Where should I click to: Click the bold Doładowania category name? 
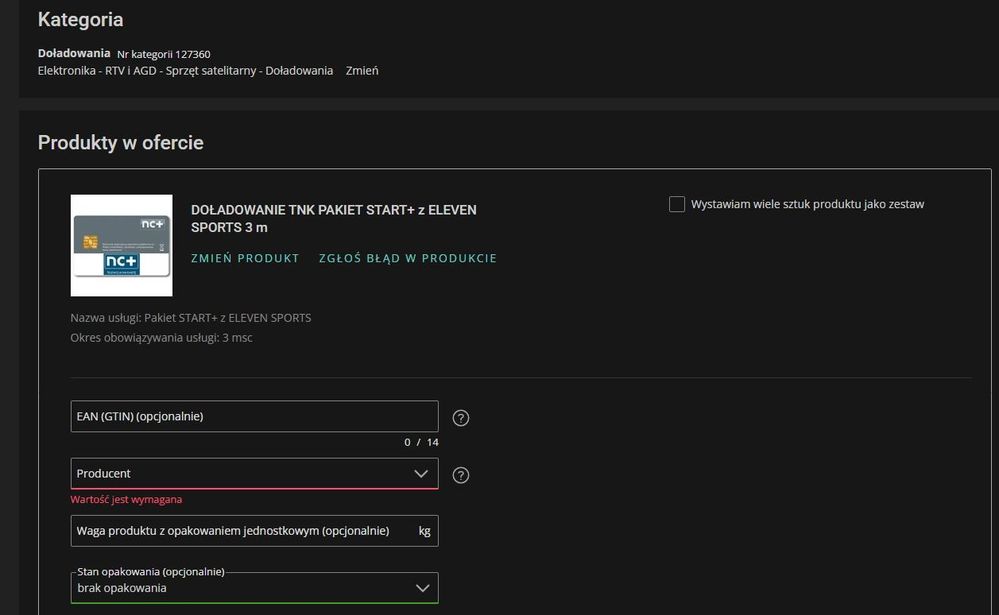(74, 54)
